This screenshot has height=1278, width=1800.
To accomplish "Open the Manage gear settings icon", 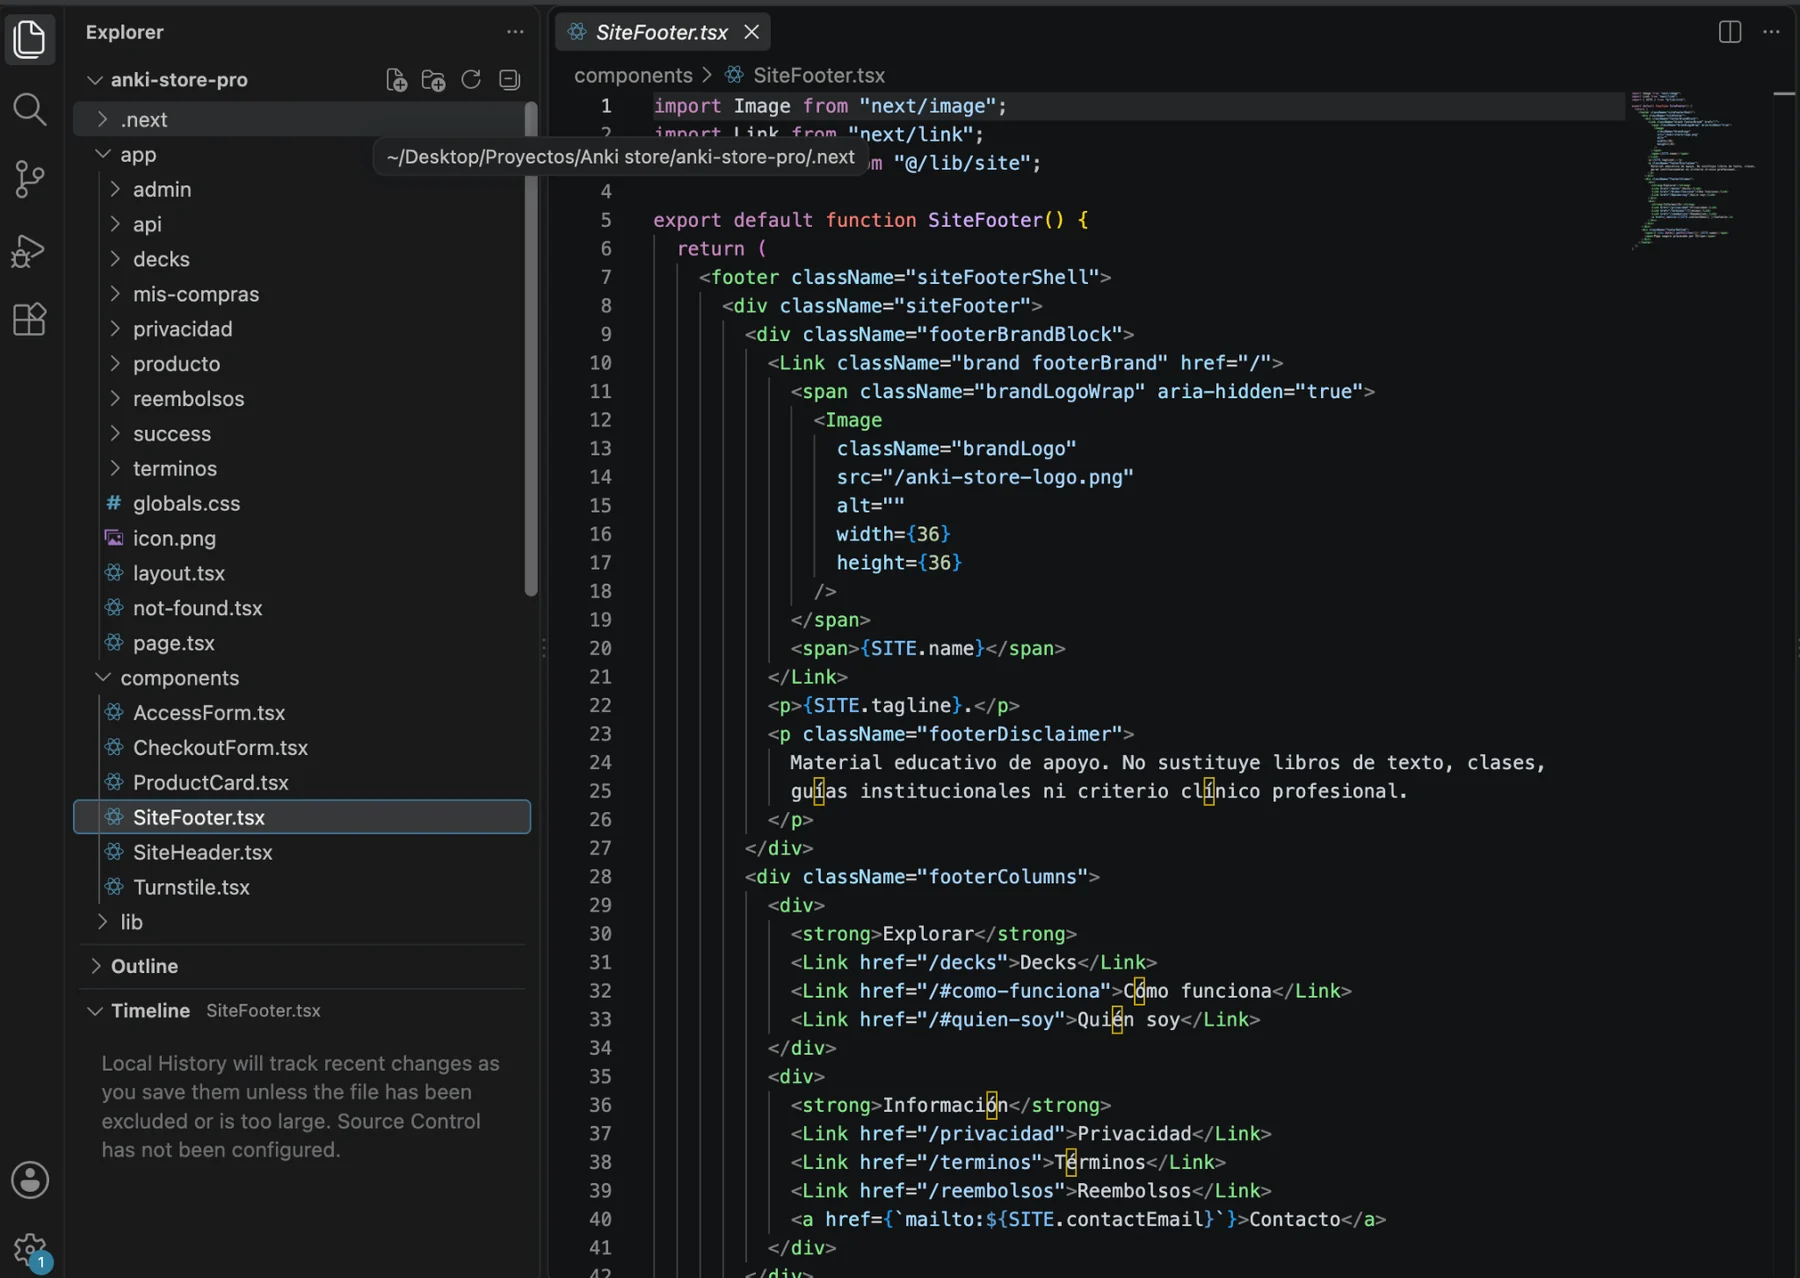I will [30, 1249].
